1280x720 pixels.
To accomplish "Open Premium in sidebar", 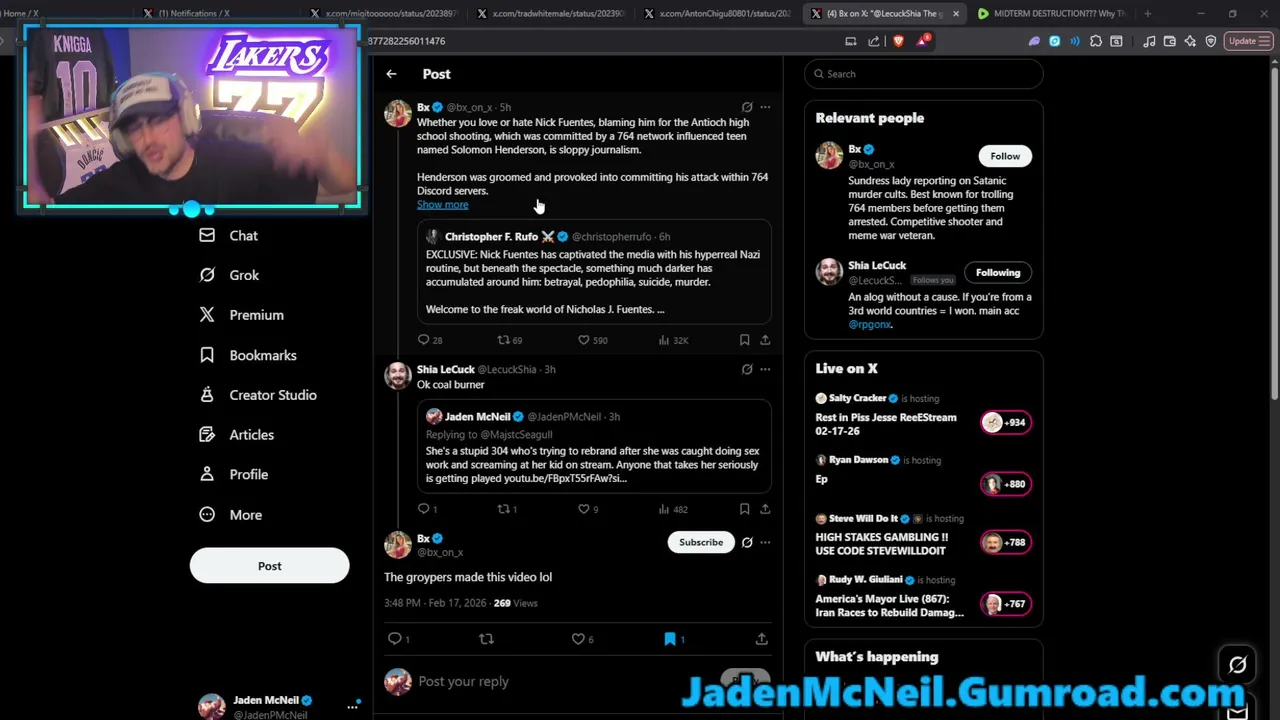I will click(241, 315).
